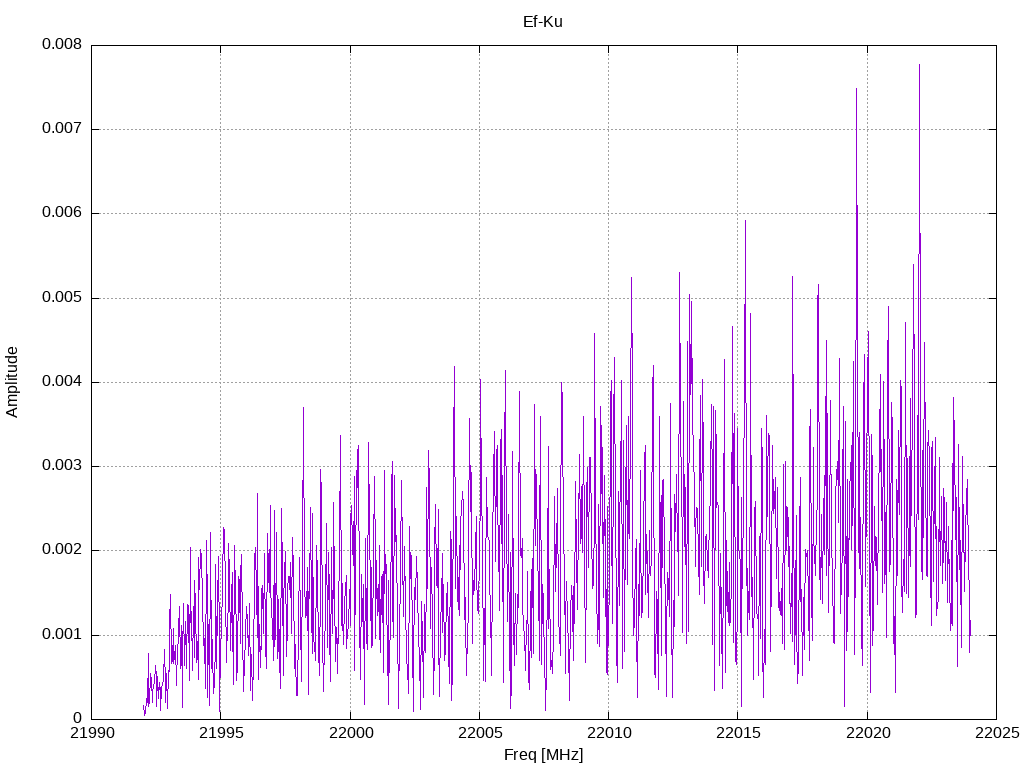This screenshot has width=1024, height=768.
Task: Click the 0.005 y-axis tick label
Action: coord(62,298)
